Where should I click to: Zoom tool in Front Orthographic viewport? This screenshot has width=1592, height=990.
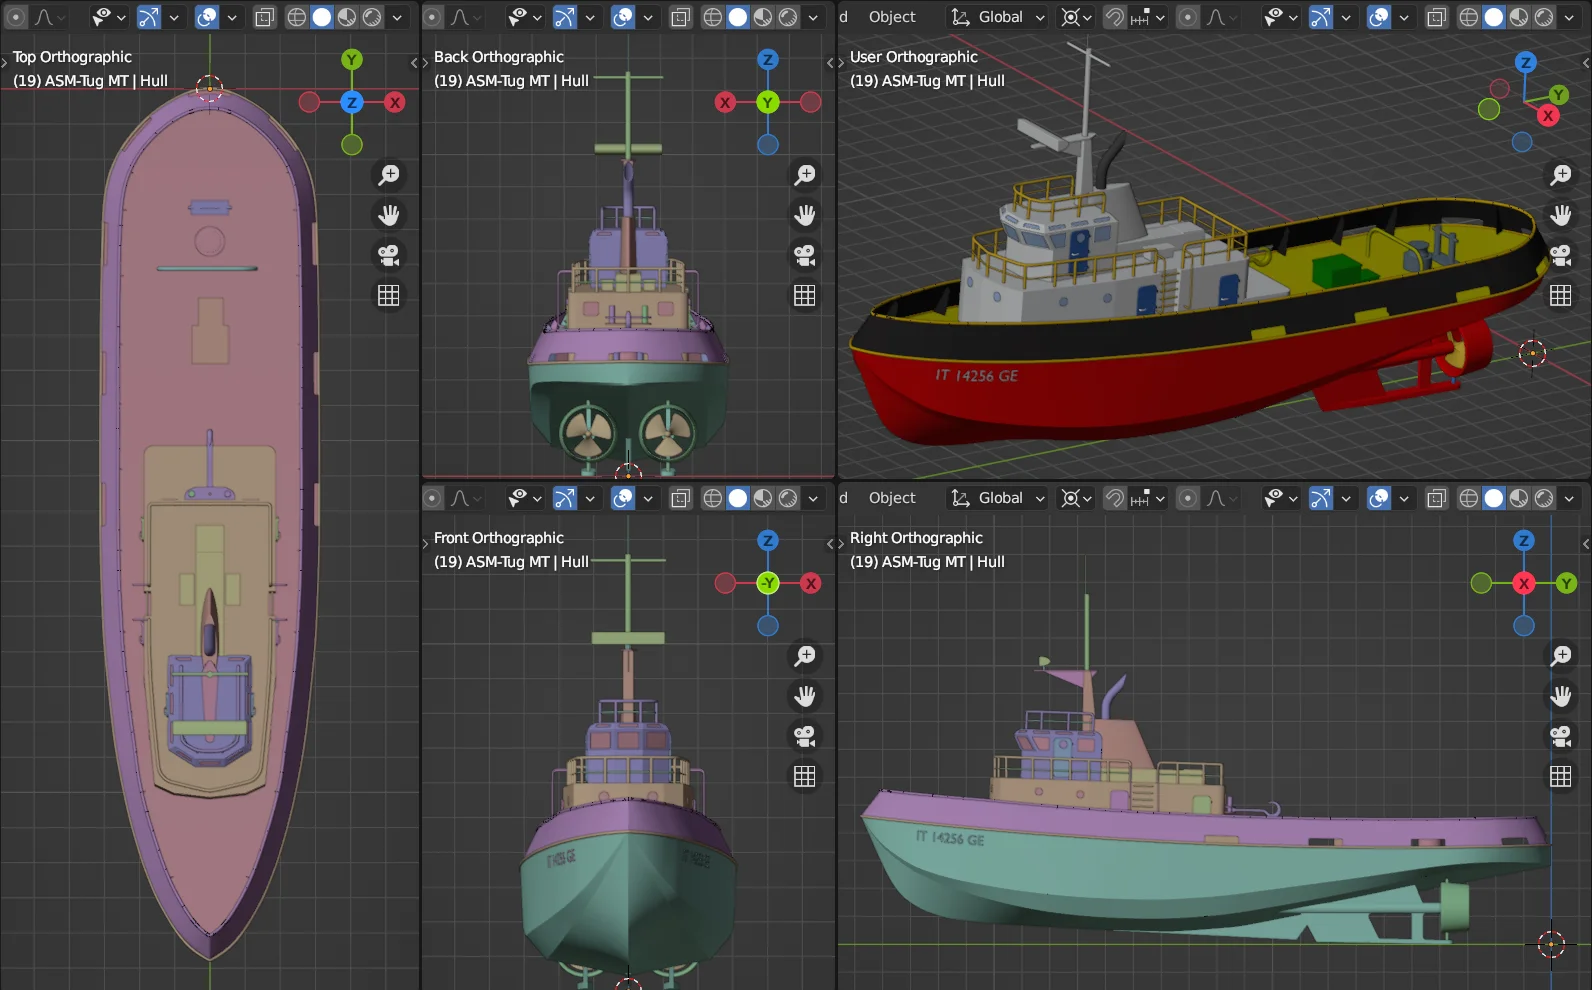coord(805,656)
